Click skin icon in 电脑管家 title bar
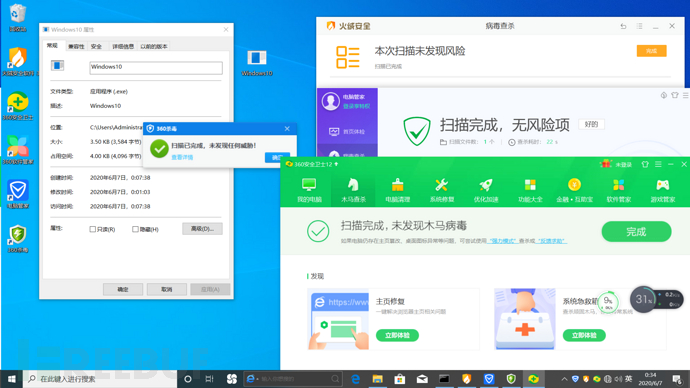The image size is (690, 388). click(x=675, y=95)
